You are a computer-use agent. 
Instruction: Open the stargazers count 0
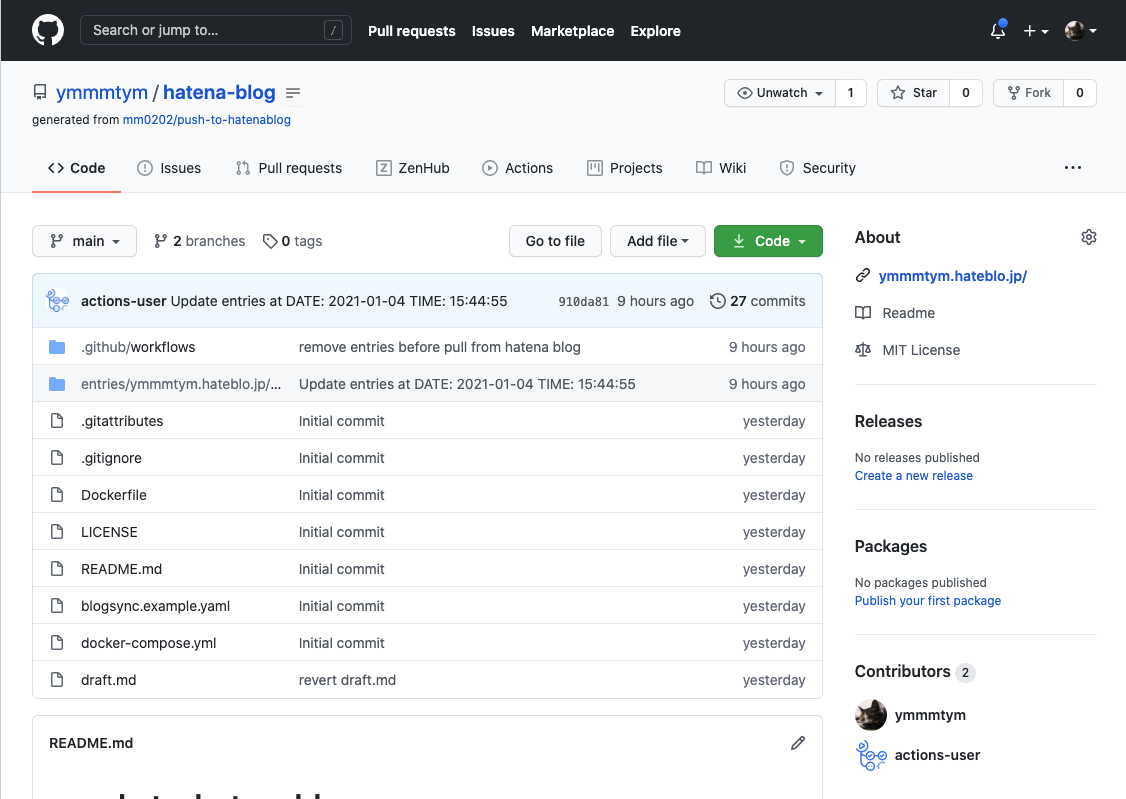966,93
